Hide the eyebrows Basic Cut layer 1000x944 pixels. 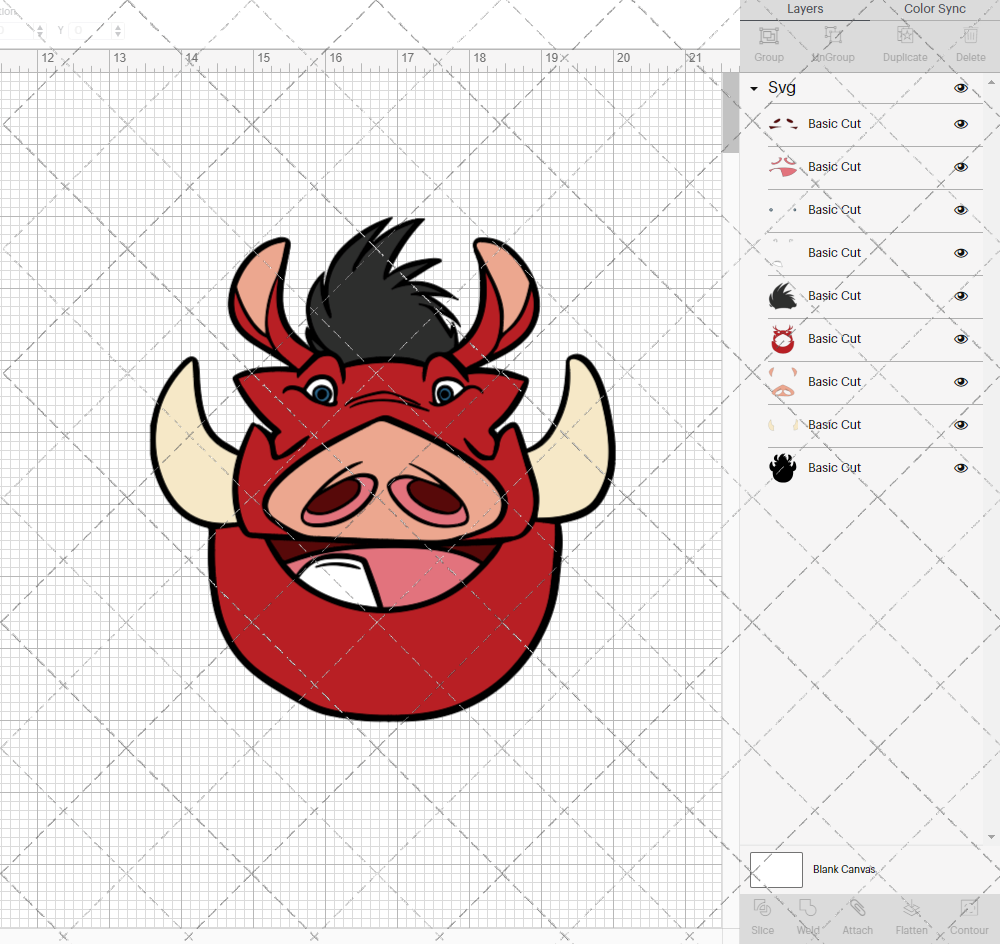[x=960, y=124]
